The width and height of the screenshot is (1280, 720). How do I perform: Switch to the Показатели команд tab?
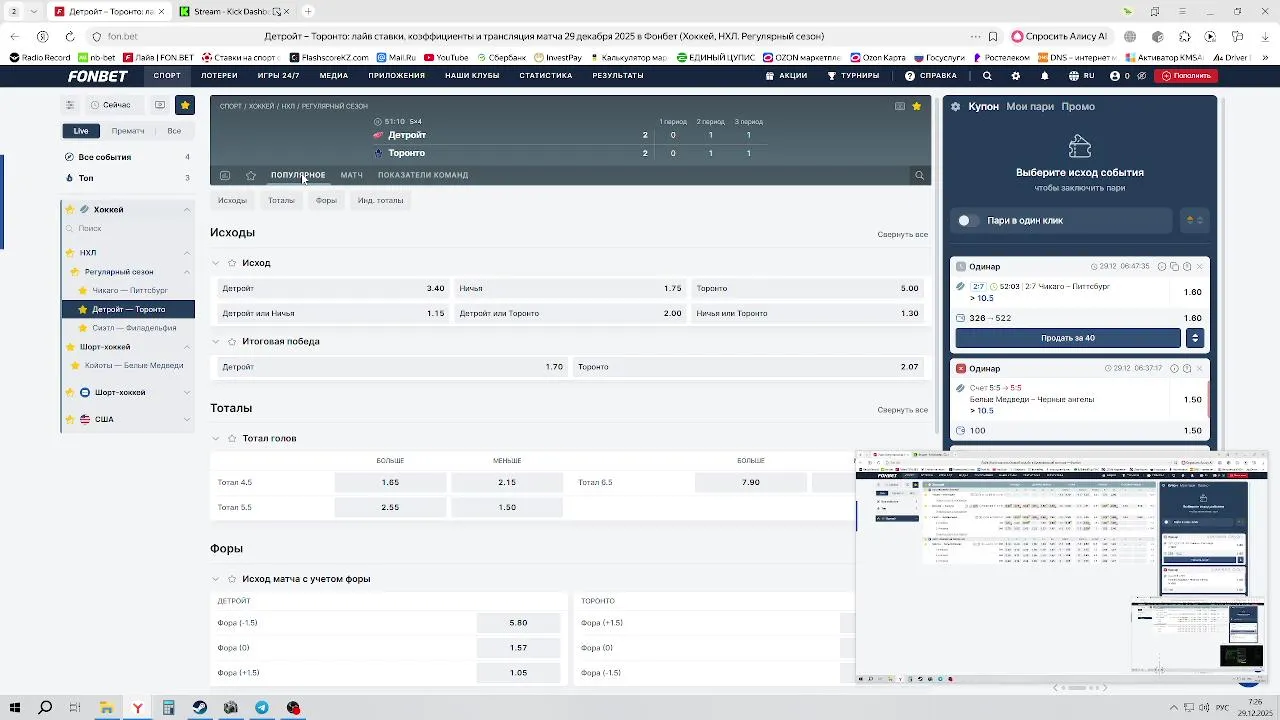423,175
